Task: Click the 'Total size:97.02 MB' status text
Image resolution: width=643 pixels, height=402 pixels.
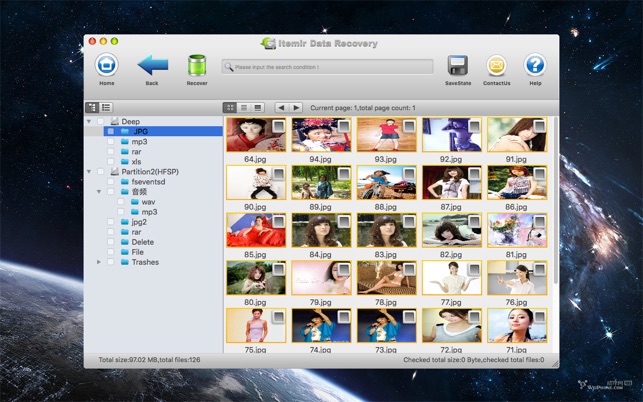Action: 128,360
